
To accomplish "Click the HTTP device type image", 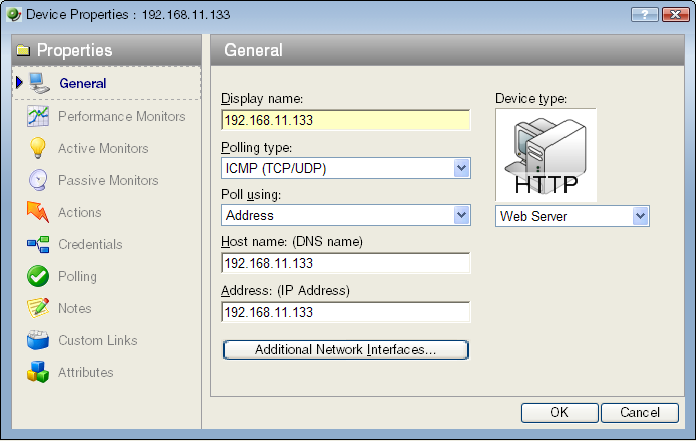I will click(546, 155).
